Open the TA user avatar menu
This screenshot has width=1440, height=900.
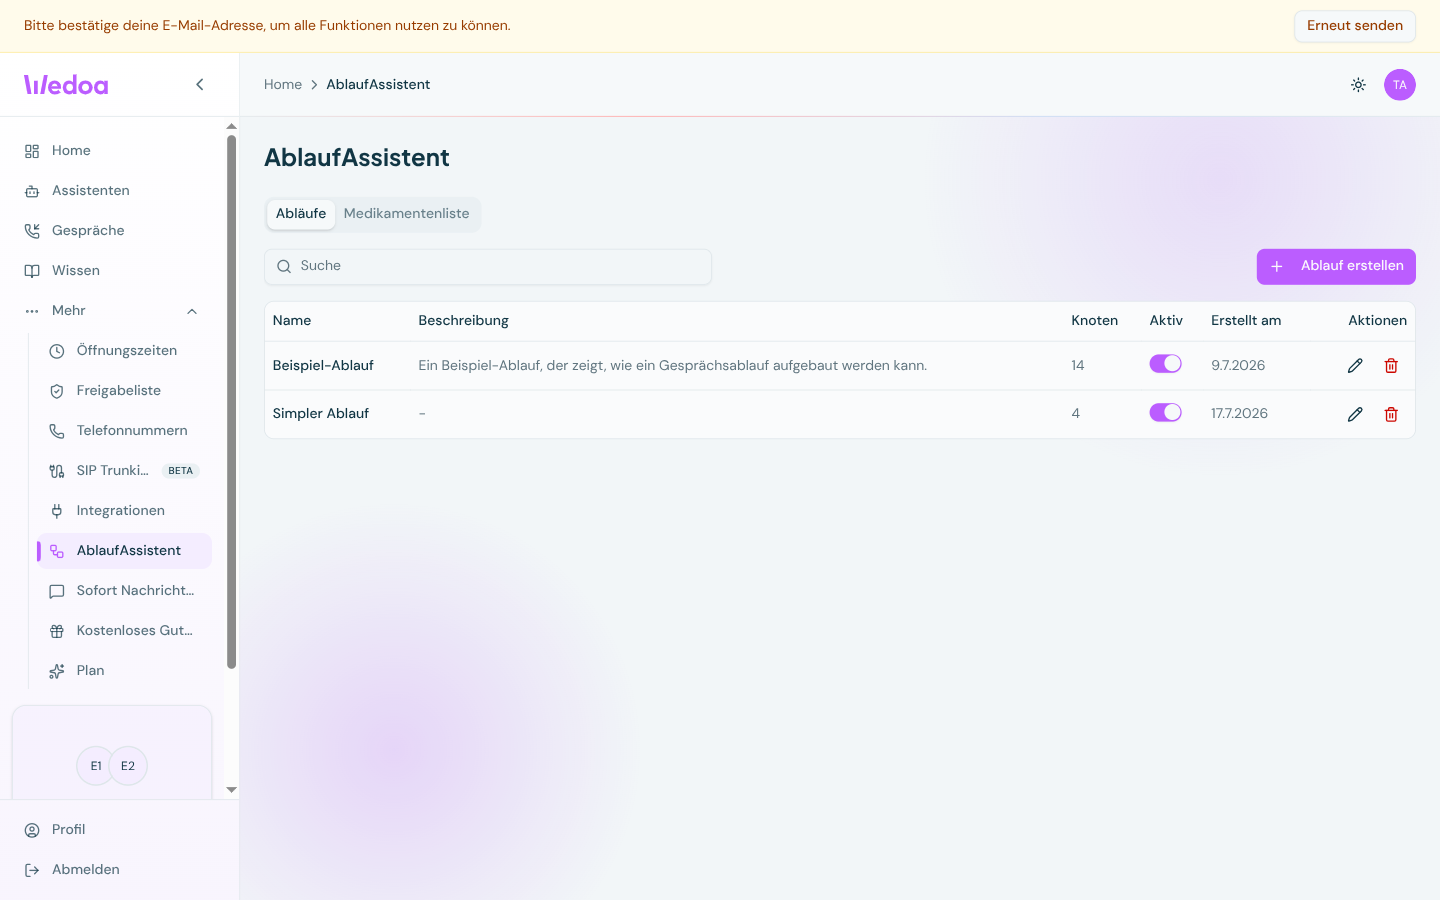[x=1400, y=85]
